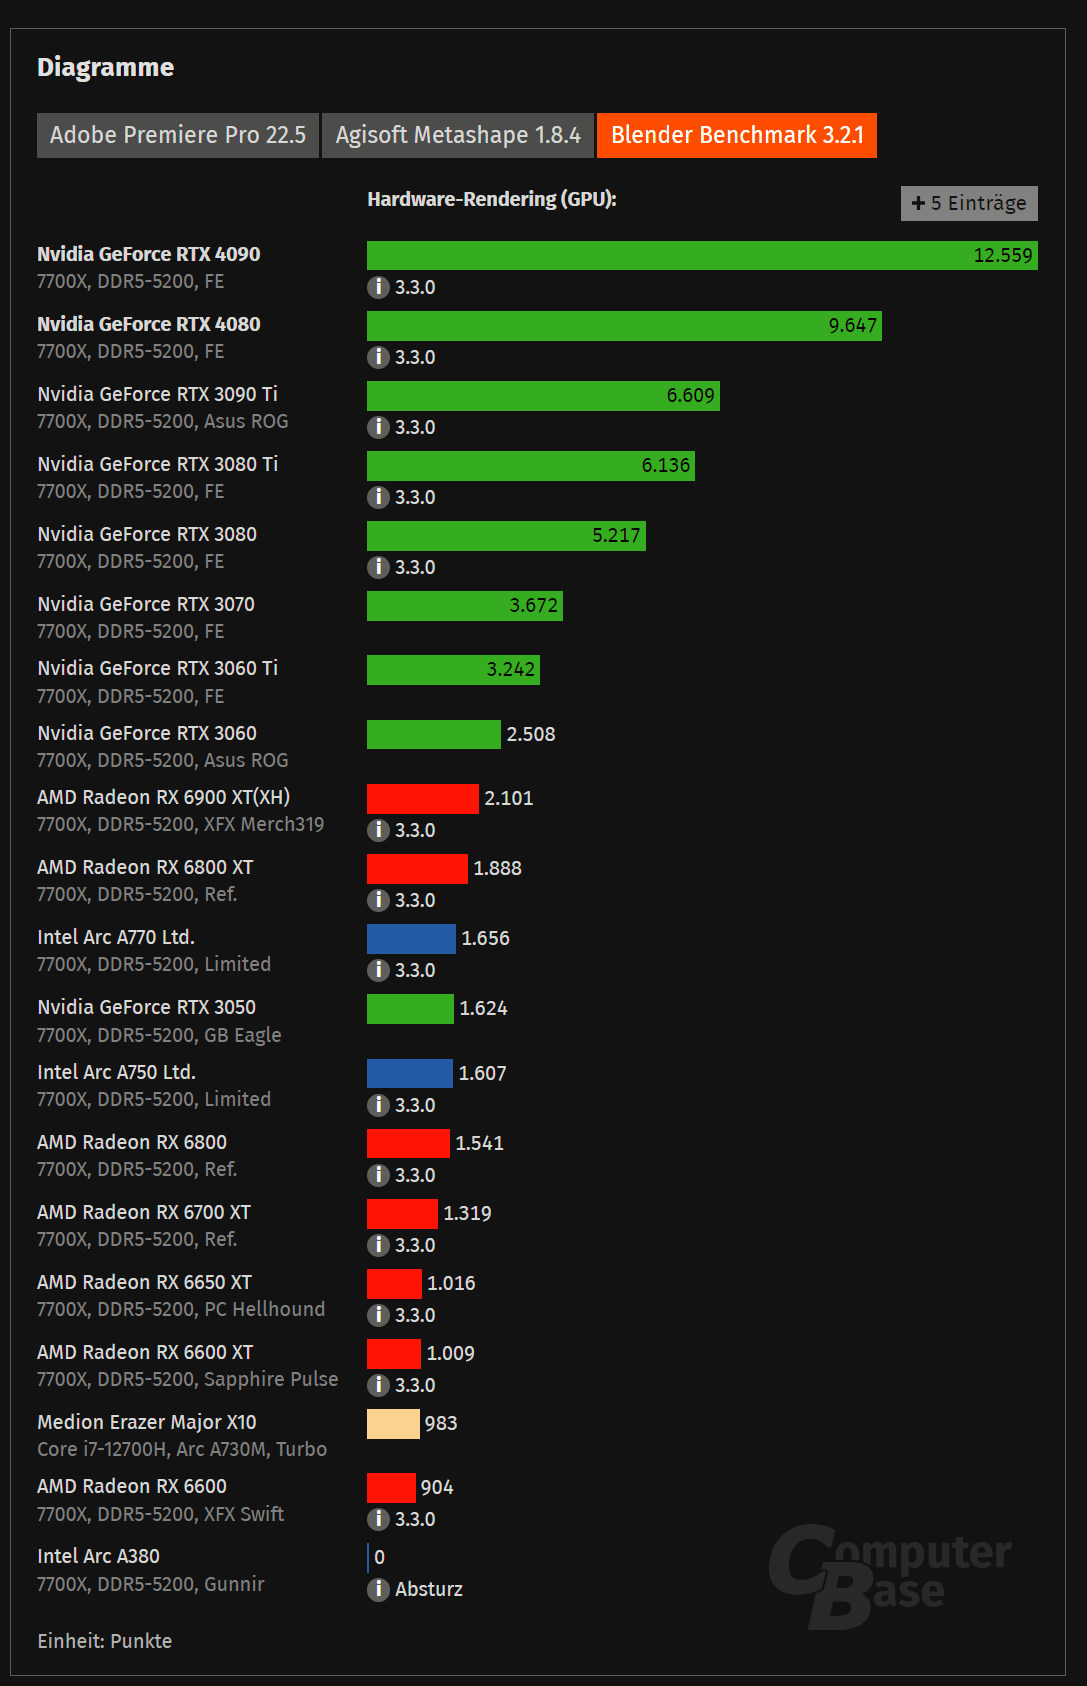Screen dimensions: 1087x1686
Task: Click info icon under Intel Arc A770 bar
Action: (x=378, y=970)
